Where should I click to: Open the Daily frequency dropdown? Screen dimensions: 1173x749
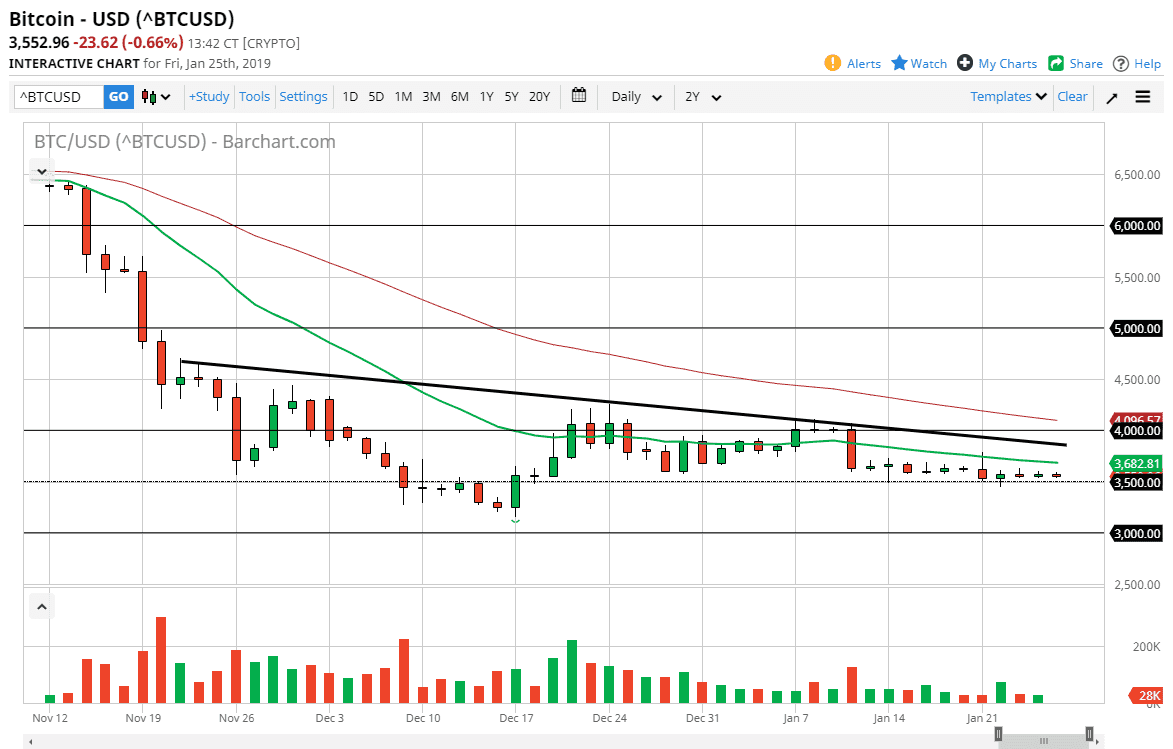pos(634,96)
